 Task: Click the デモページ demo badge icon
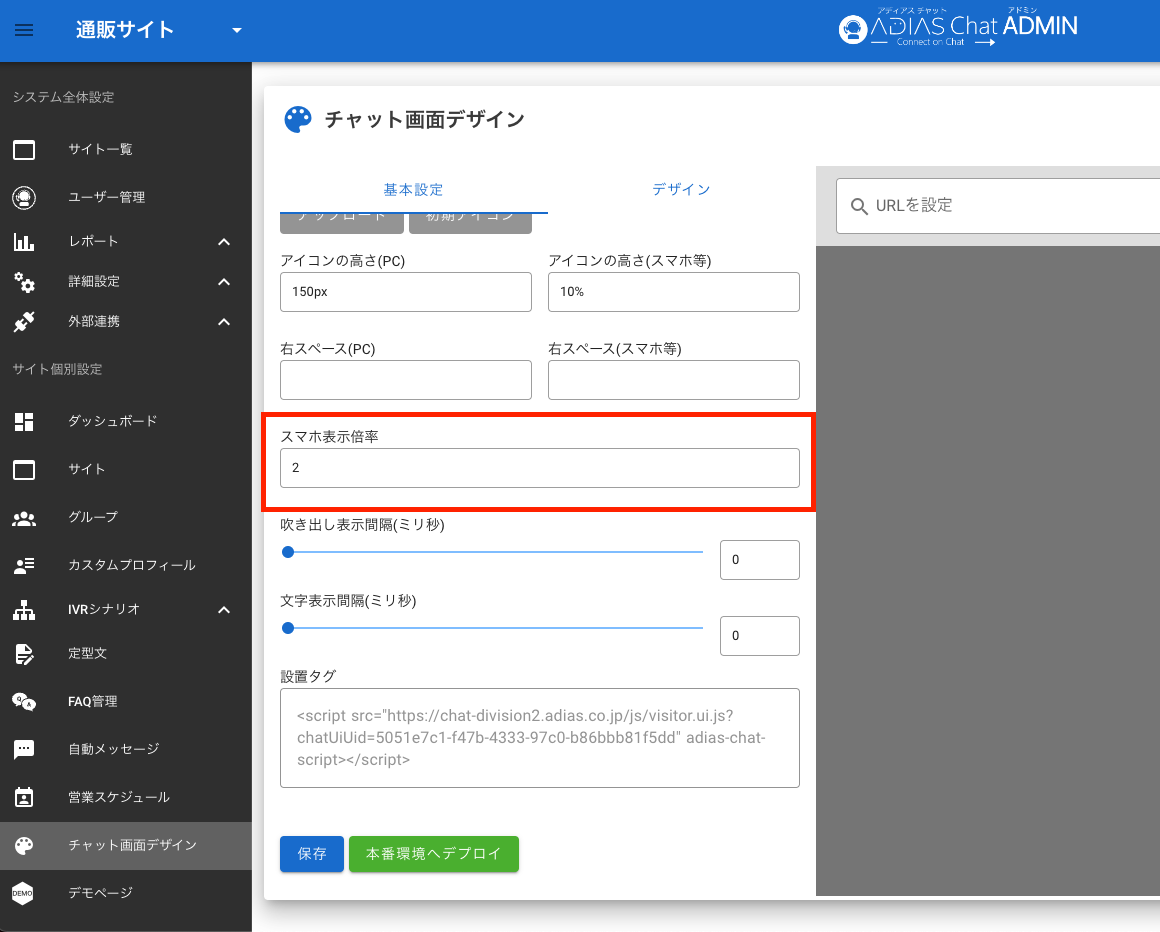click(24, 893)
